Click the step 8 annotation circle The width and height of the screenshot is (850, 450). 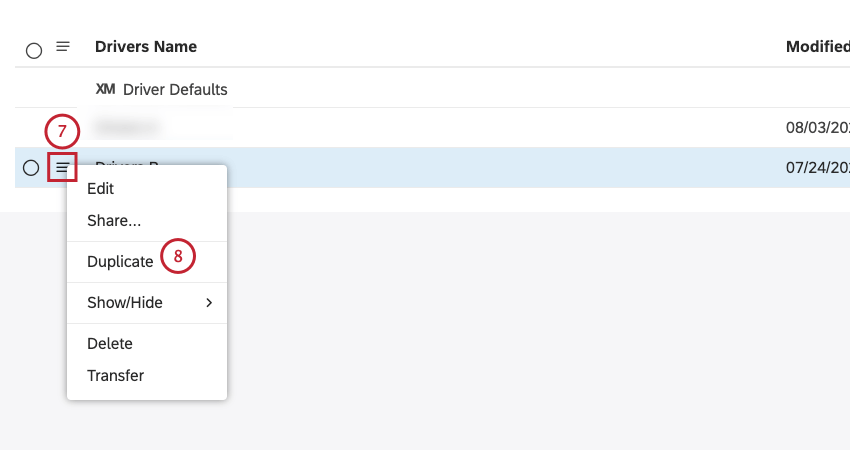(178, 256)
